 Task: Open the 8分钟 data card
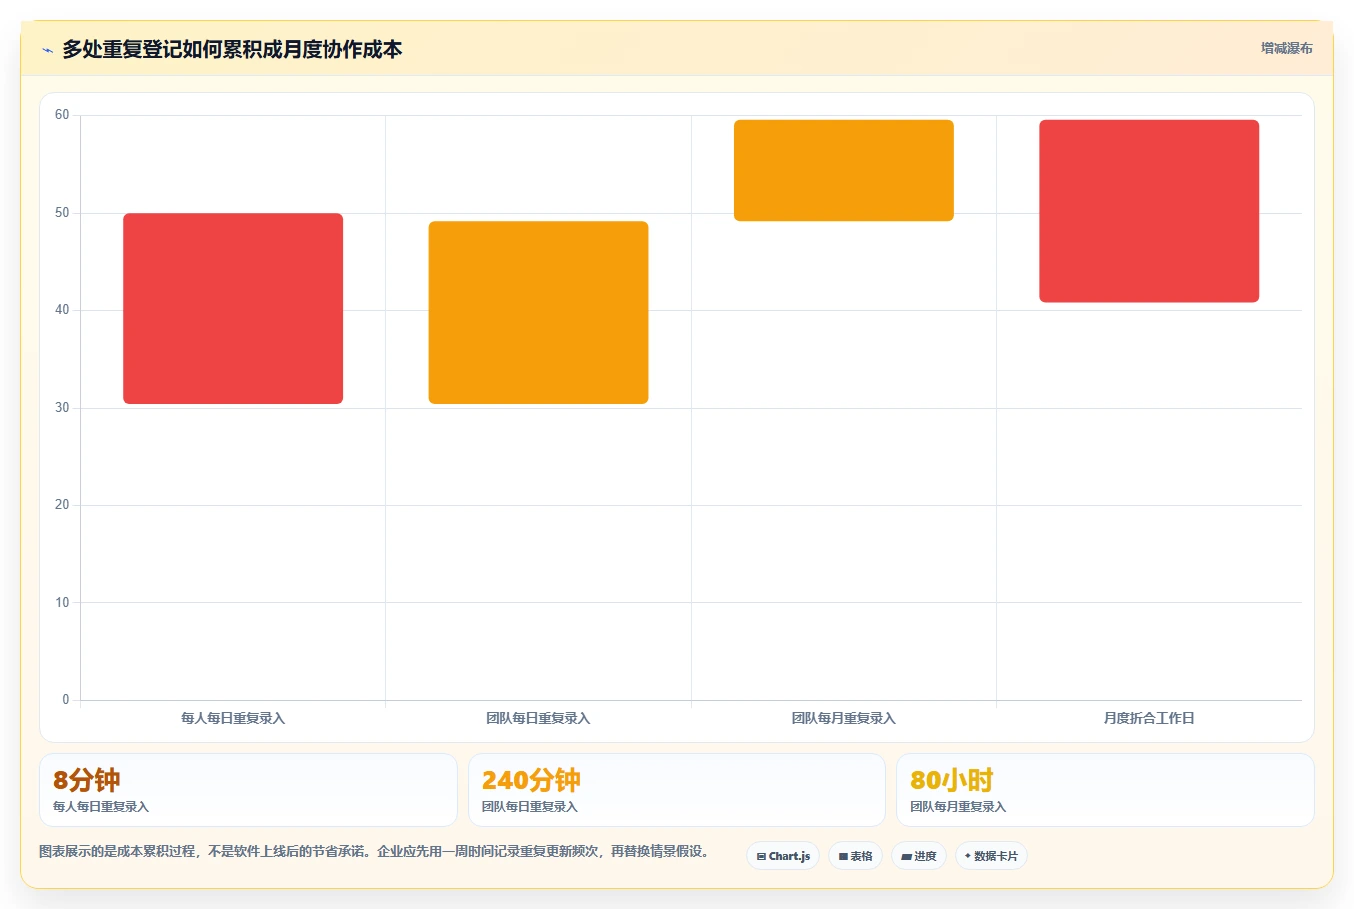[248, 790]
